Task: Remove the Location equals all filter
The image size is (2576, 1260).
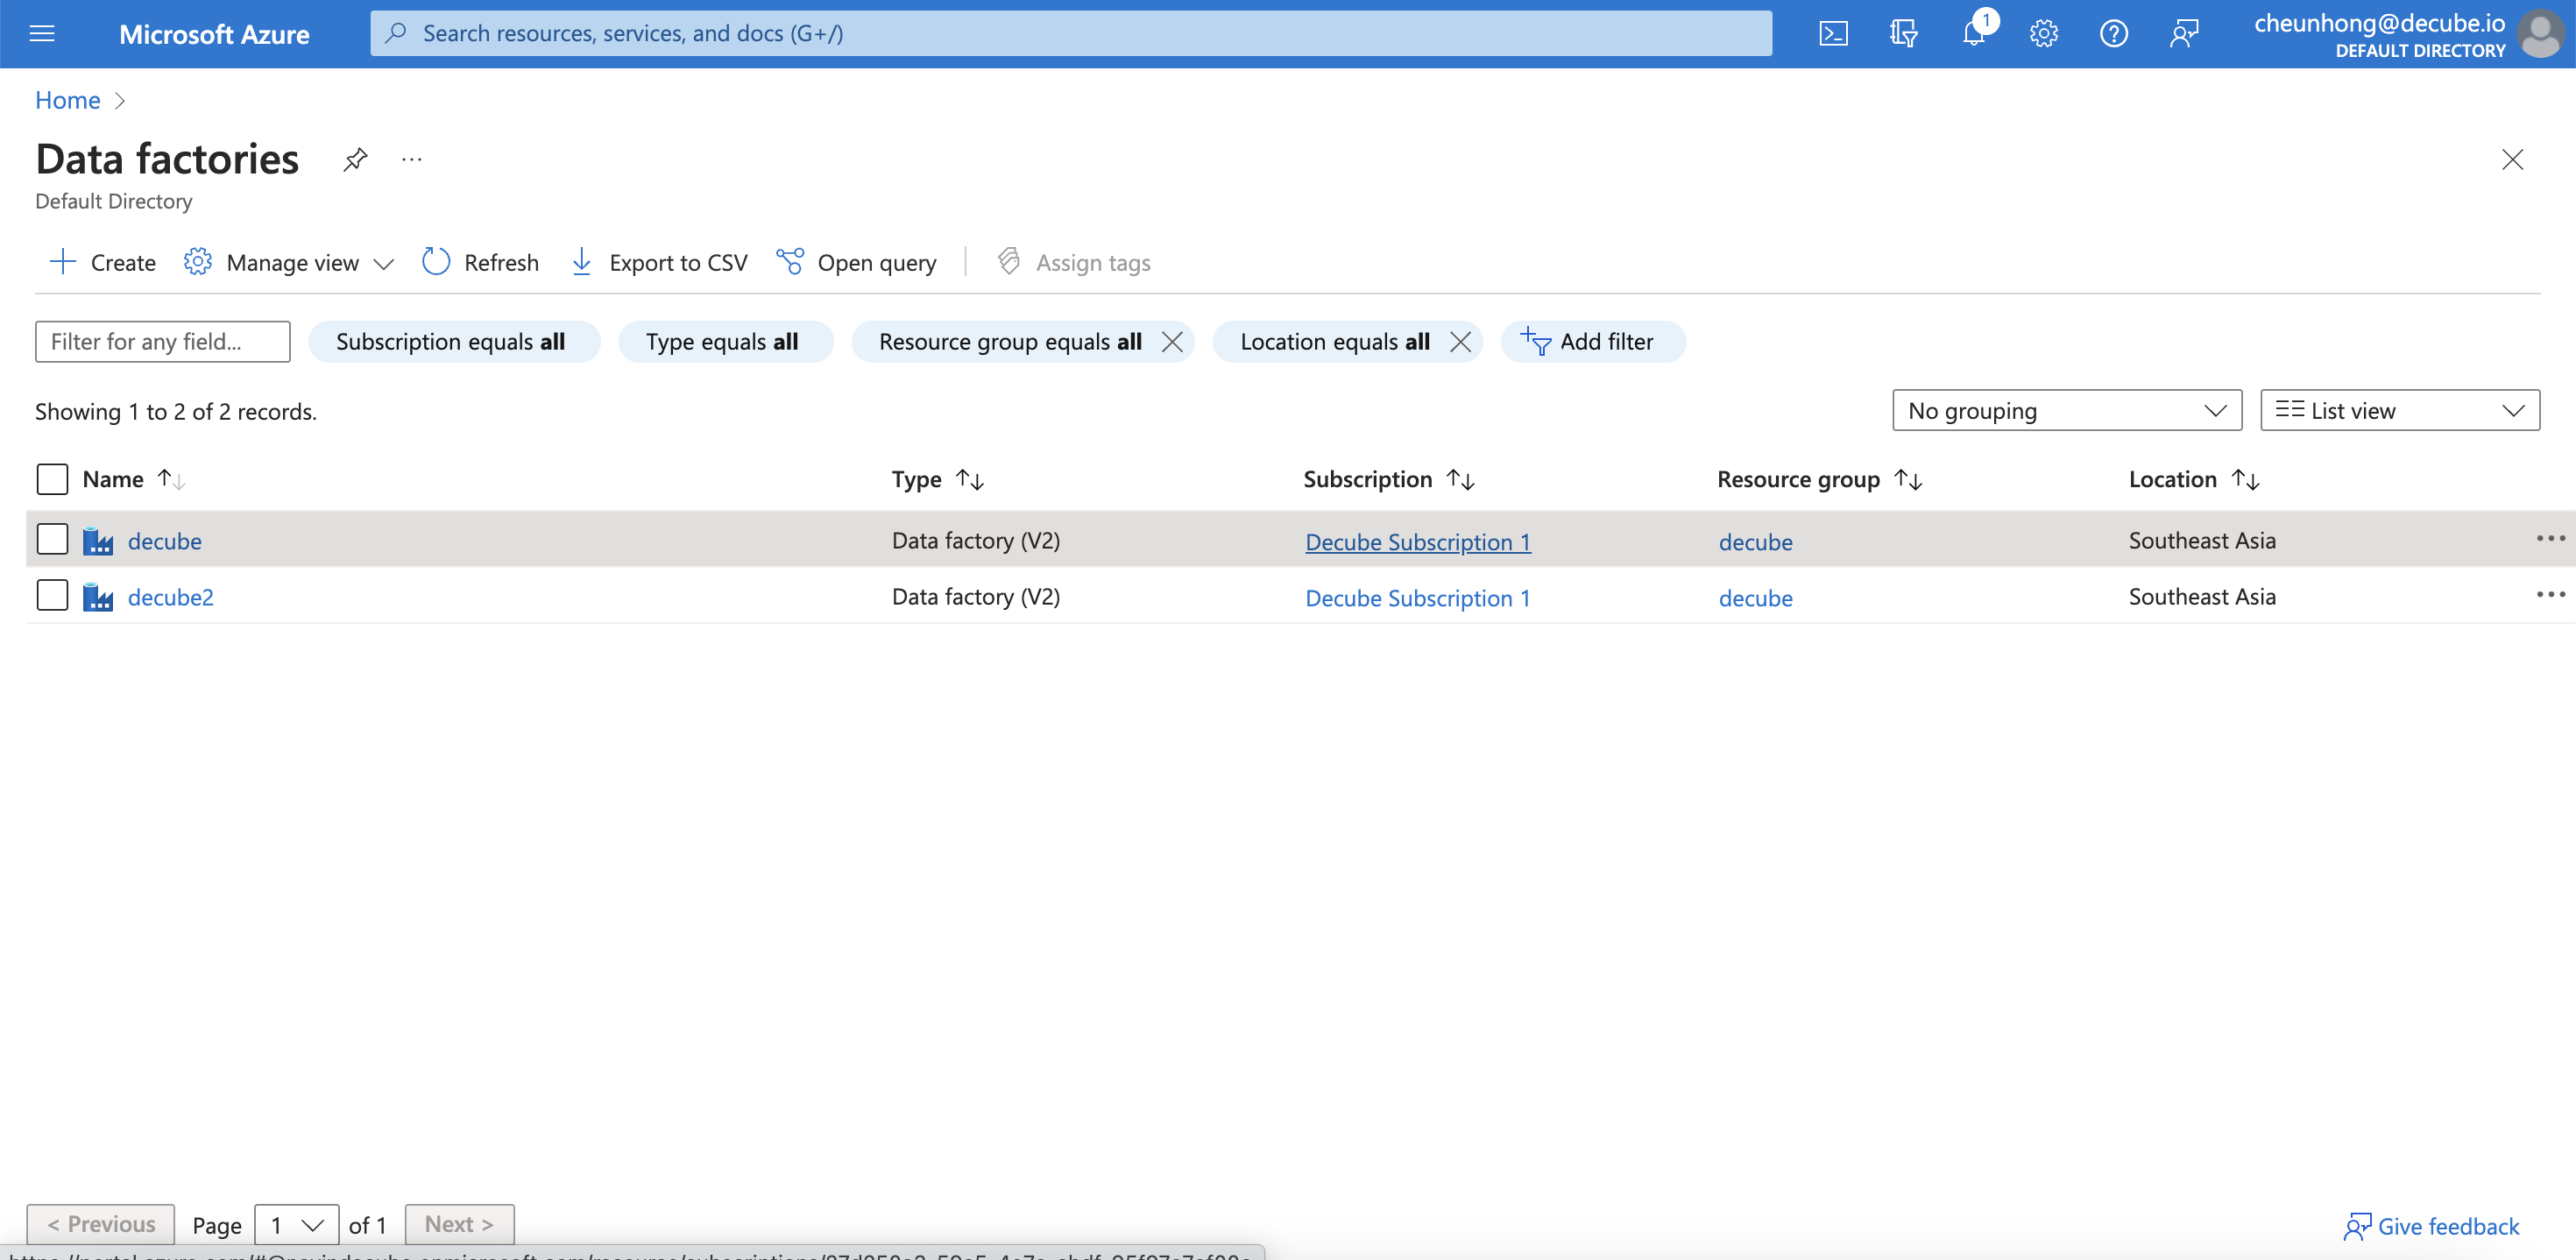Action: (x=1460, y=342)
